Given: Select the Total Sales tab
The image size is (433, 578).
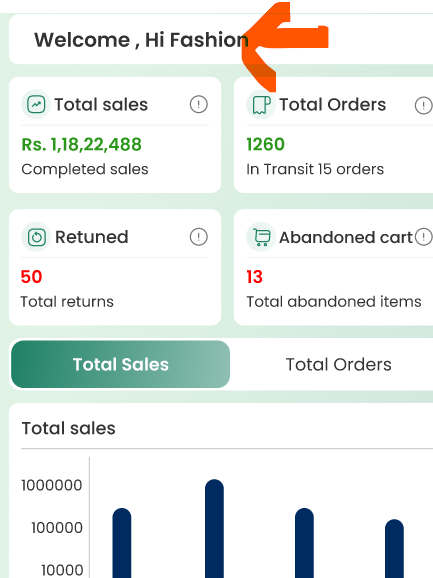Looking at the screenshot, I should [x=121, y=364].
